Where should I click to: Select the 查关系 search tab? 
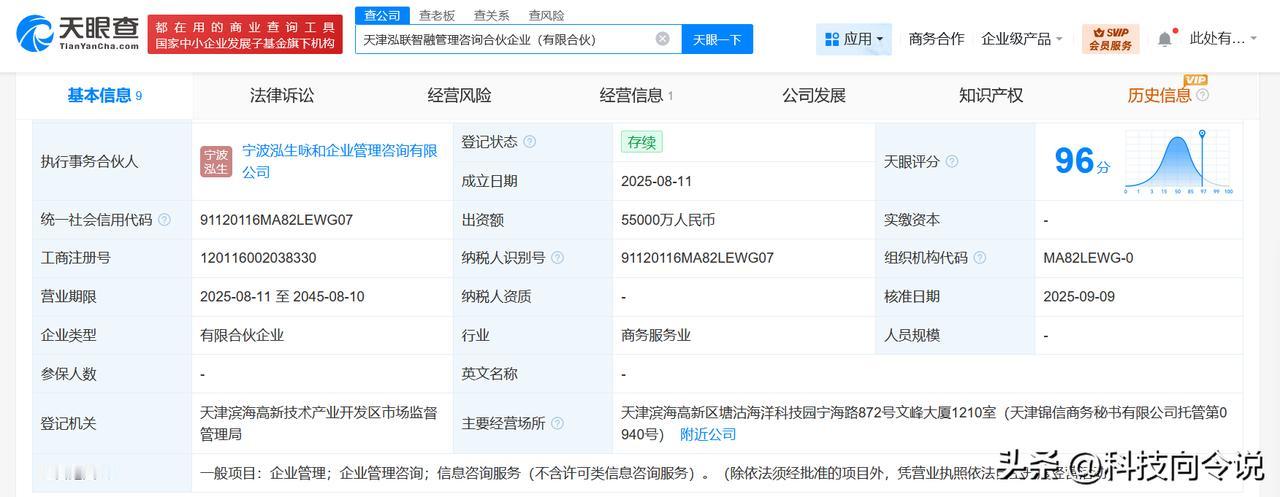coord(491,15)
